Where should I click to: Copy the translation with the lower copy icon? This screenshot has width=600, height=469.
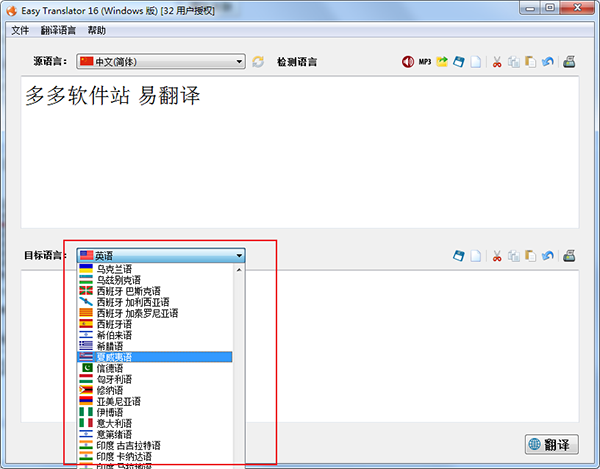click(x=514, y=256)
